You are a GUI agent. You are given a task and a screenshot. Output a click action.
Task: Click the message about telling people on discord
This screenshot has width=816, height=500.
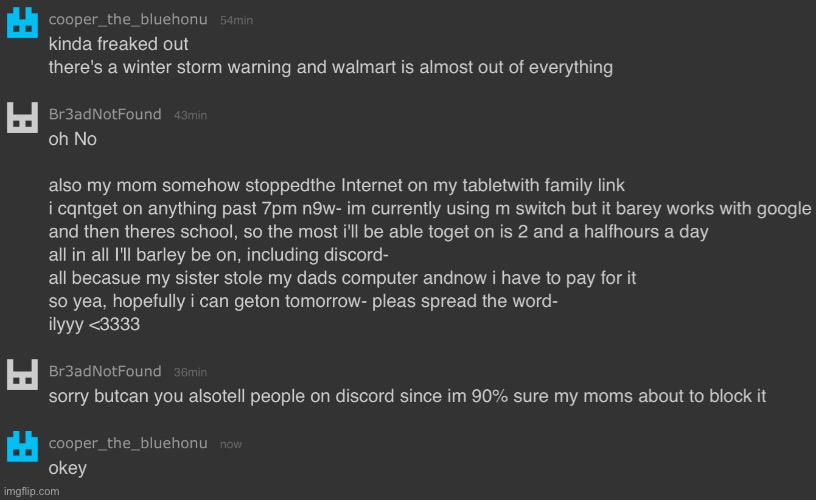pyautogui.click(x=407, y=396)
